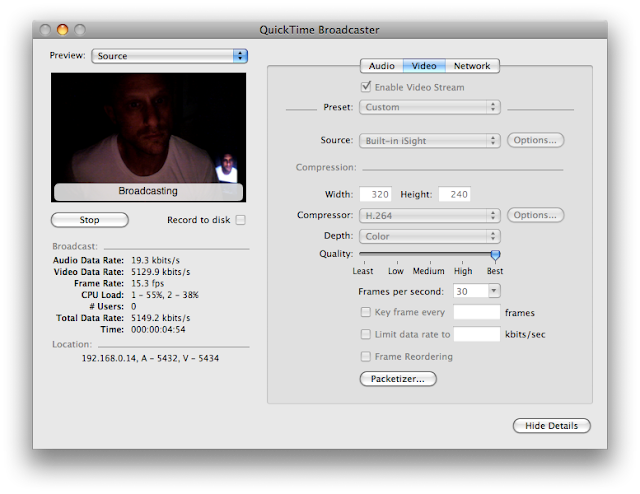The width and height of the screenshot is (640, 494).
Task: Open the Preset Custom dropdown
Action: 430,107
